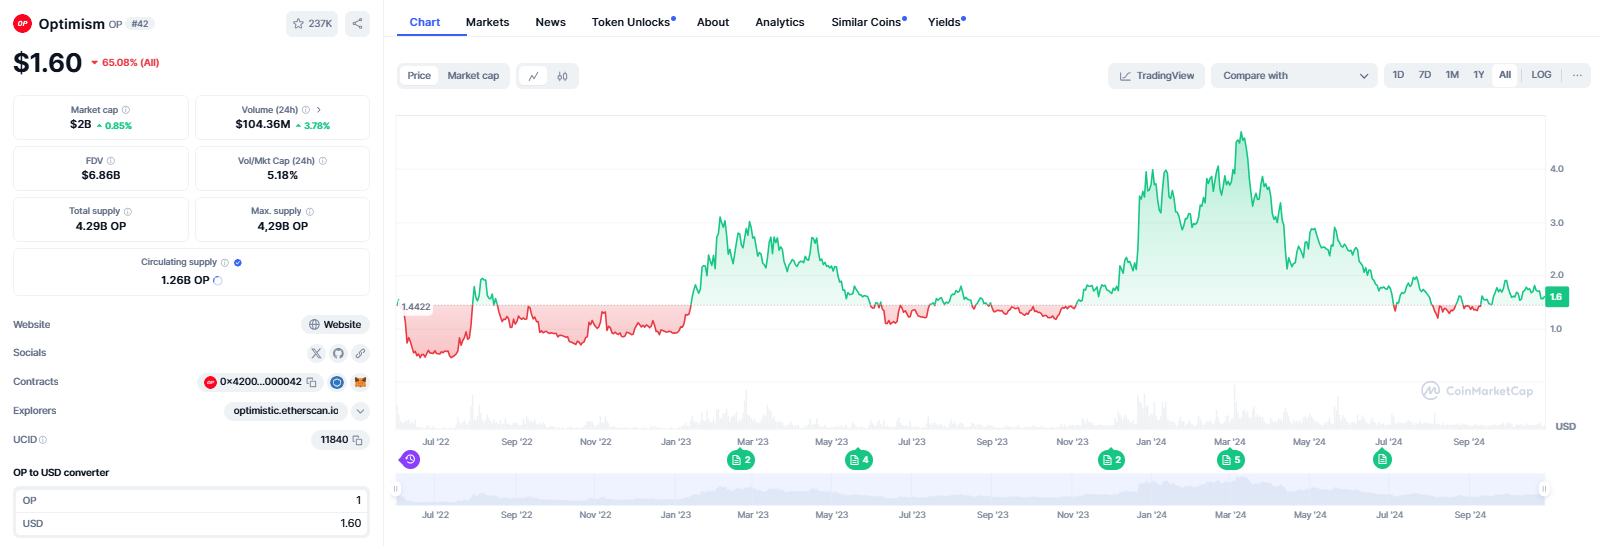
Task: Open Mar '23 event marker with 2
Action: [x=740, y=460]
